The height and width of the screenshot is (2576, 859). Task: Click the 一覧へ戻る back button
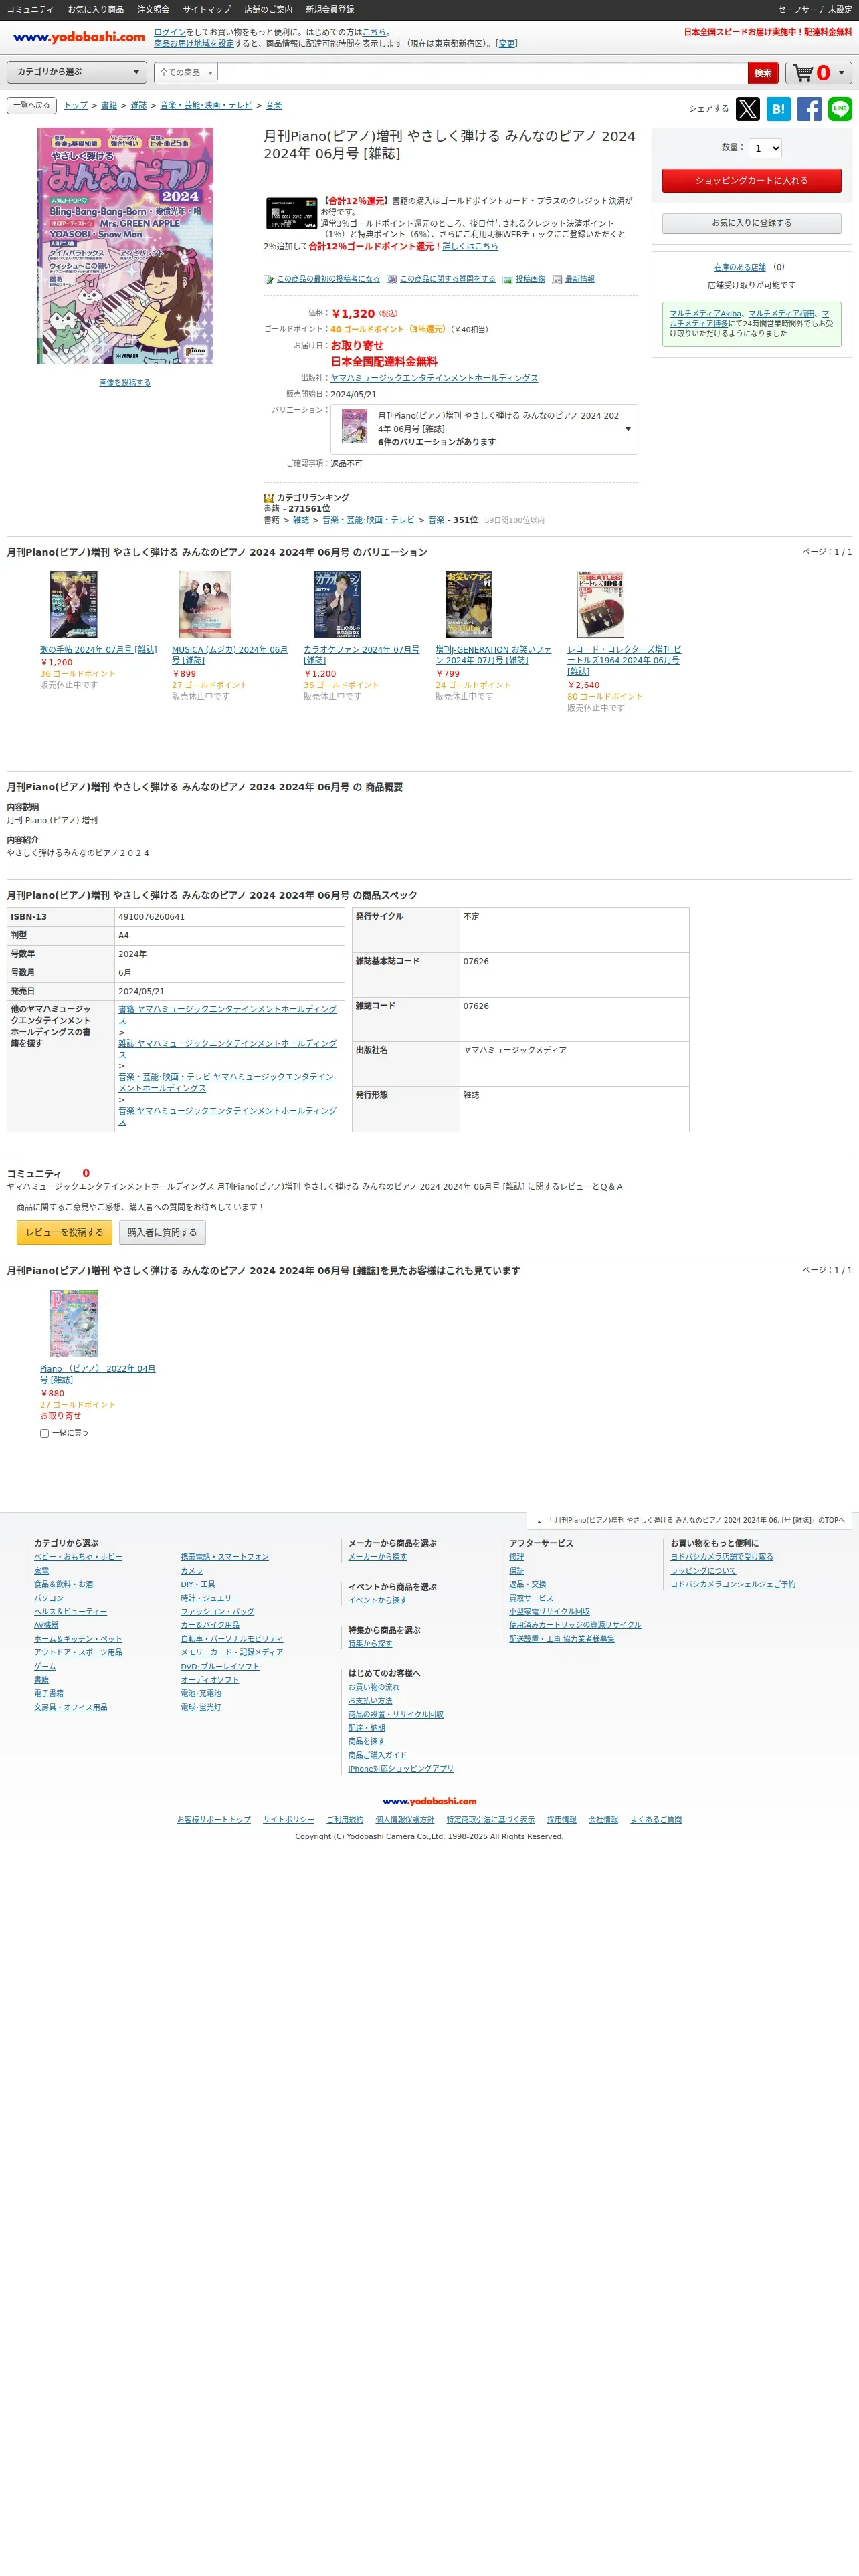(32, 105)
